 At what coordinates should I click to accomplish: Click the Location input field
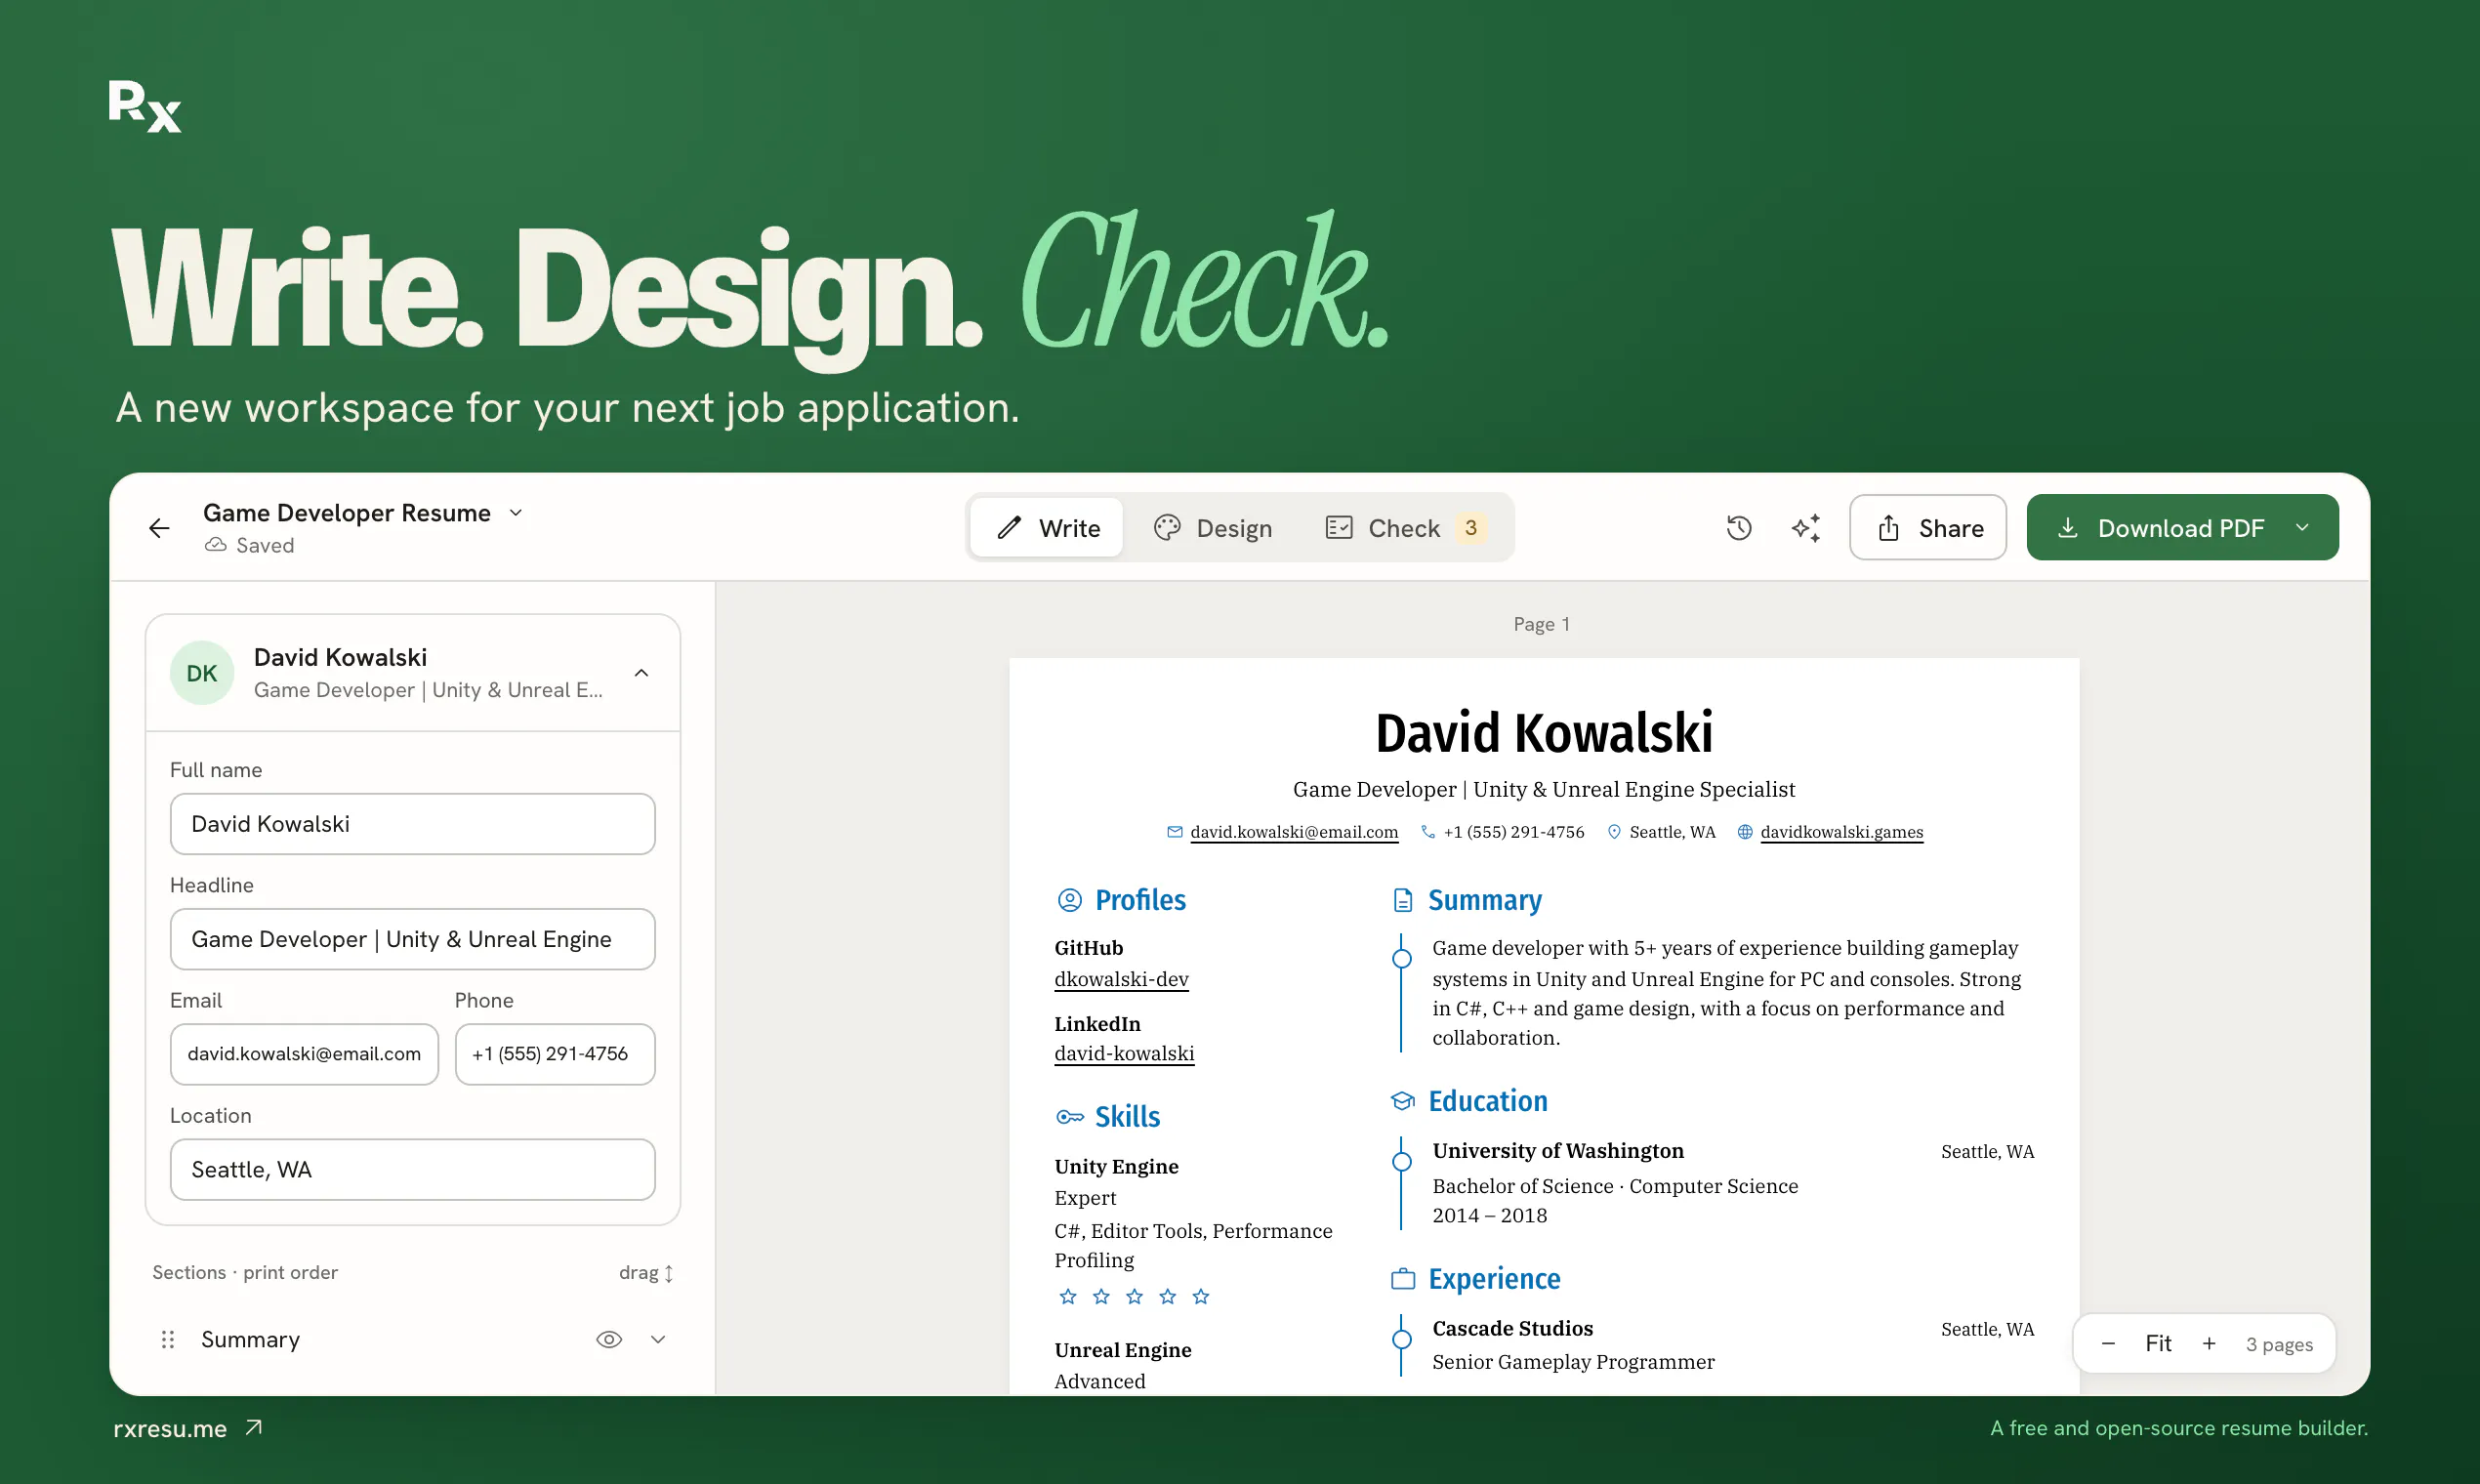click(x=413, y=1169)
